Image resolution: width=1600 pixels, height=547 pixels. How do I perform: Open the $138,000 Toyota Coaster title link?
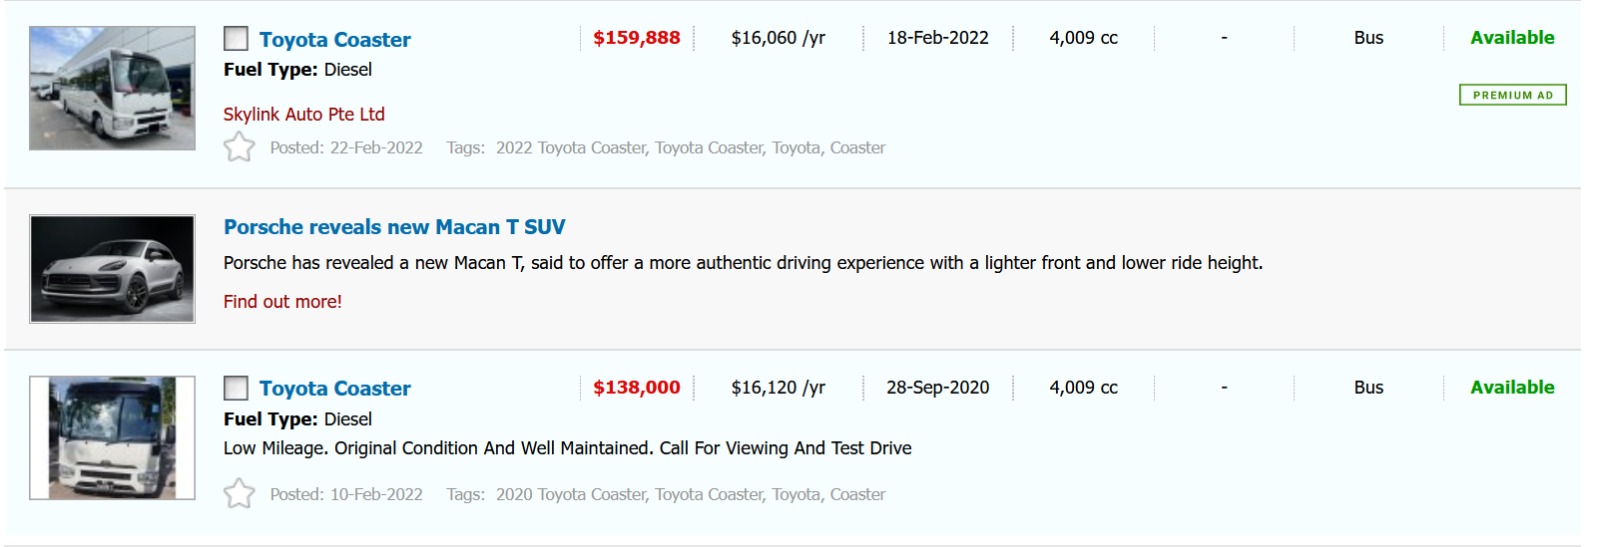pos(335,389)
